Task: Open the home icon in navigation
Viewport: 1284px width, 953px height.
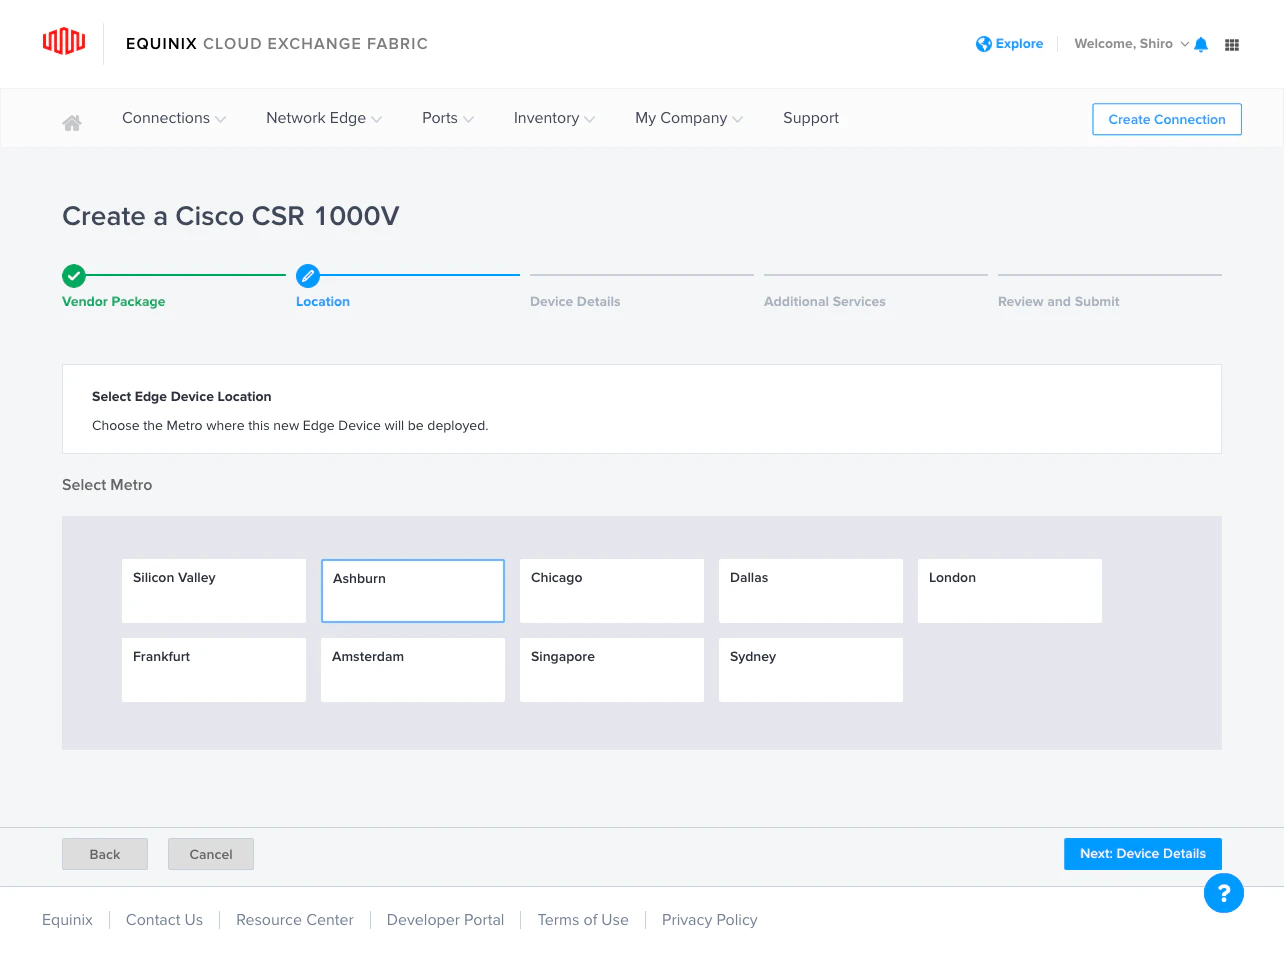Action: (x=72, y=123)
